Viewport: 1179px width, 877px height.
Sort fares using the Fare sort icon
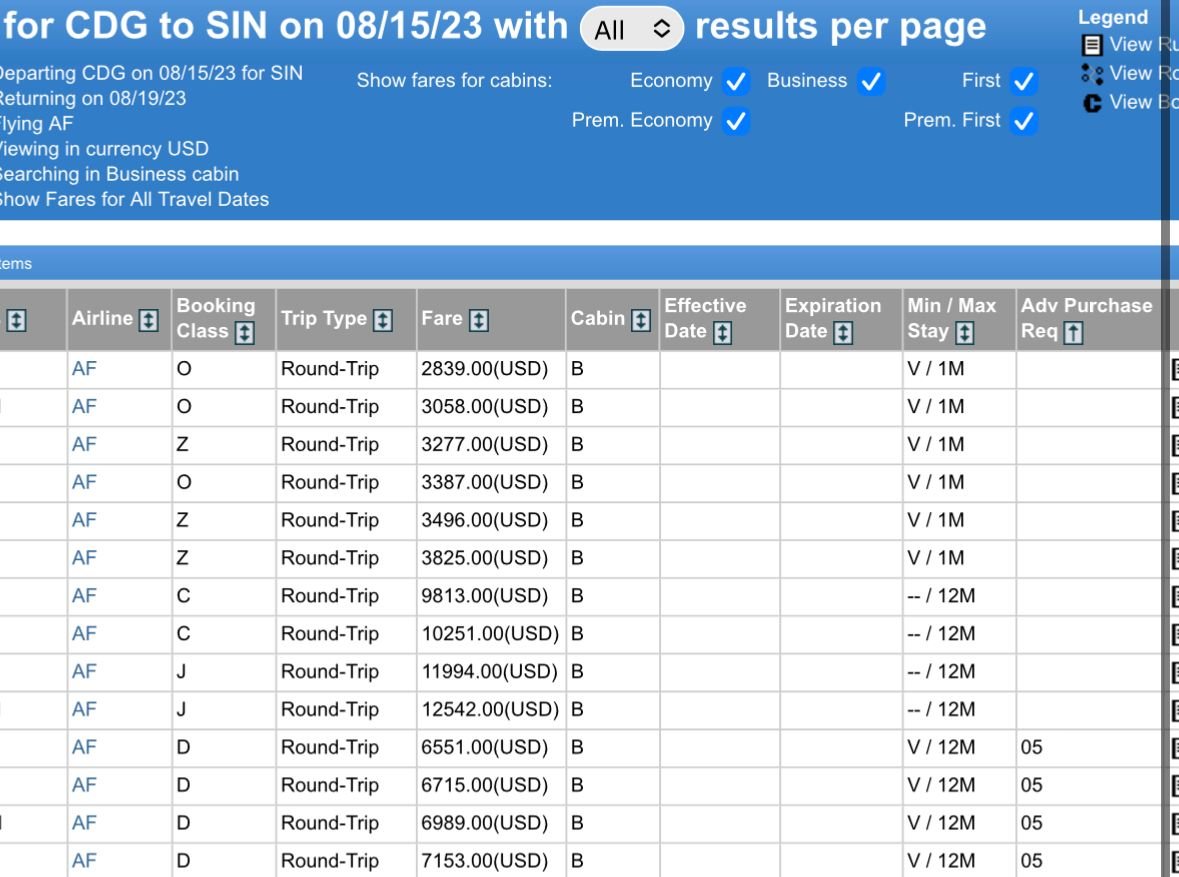[x=479, y=320]
